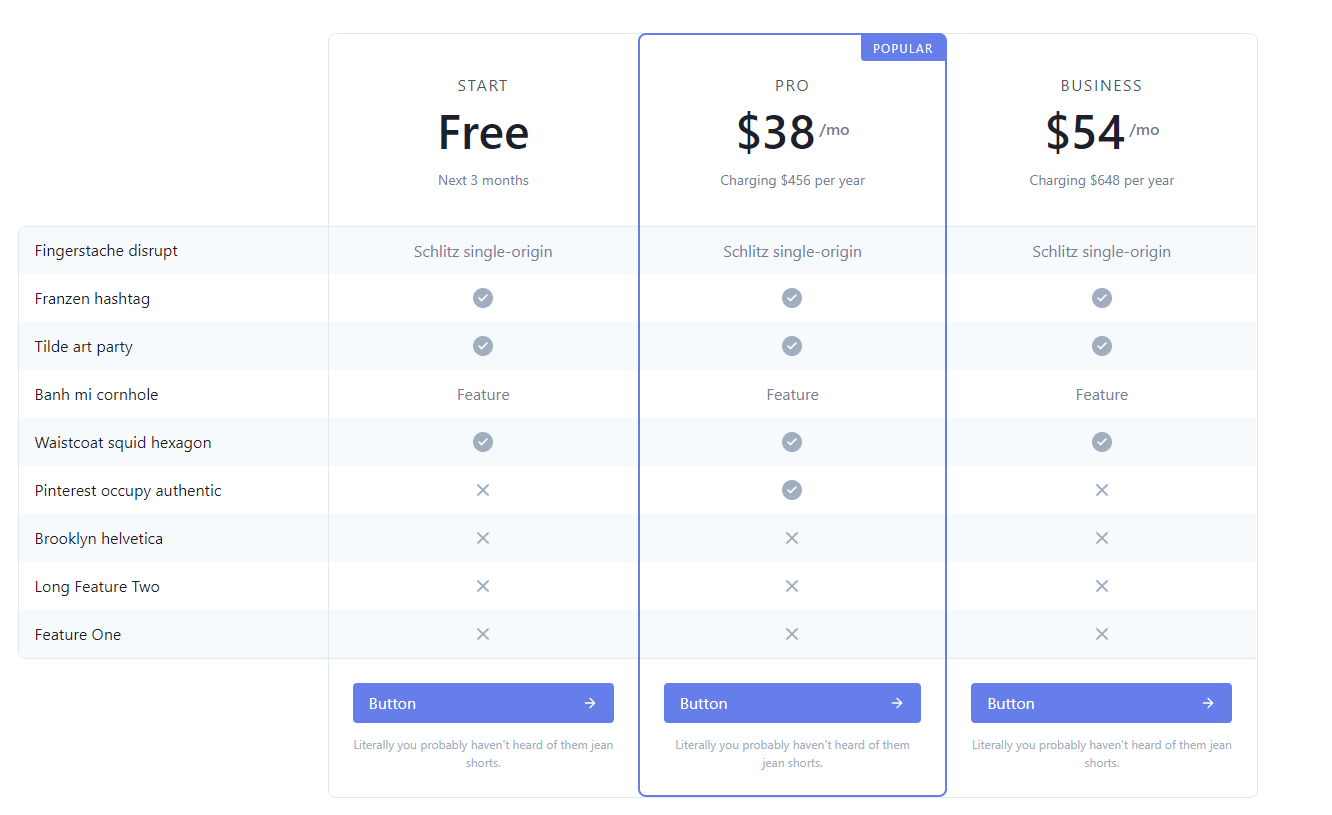Click the X icon for Brooklyn helvetica under Start
The height and width of the screenshot is (815, 1332).
[483, 538]
